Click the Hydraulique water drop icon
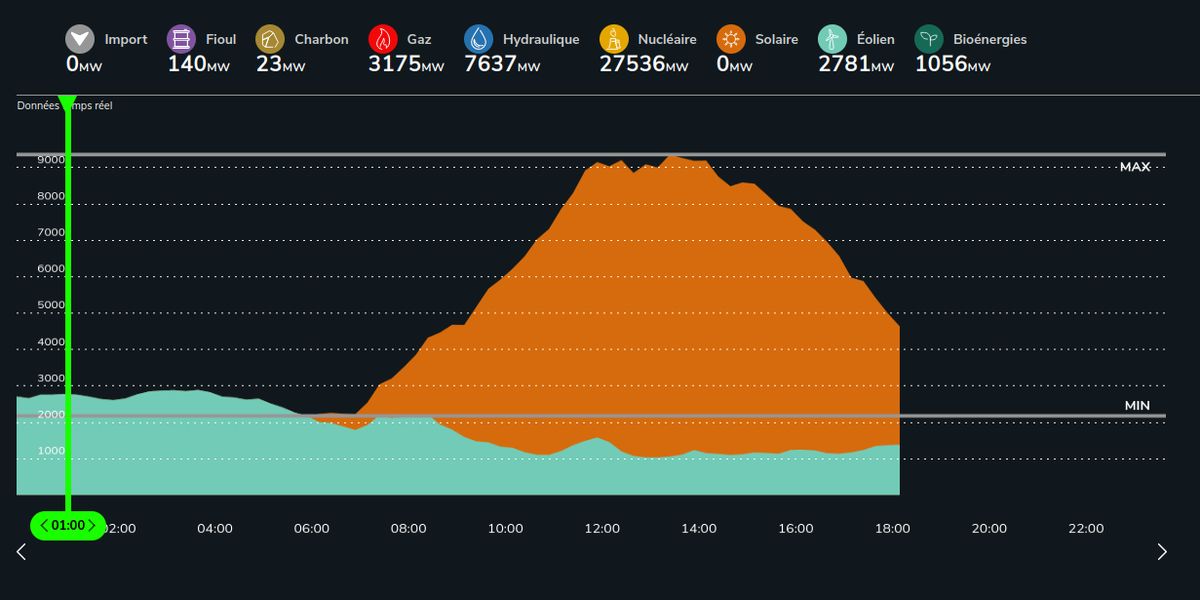This screenshot has width=1200, height=600. (x=479, y=40)
